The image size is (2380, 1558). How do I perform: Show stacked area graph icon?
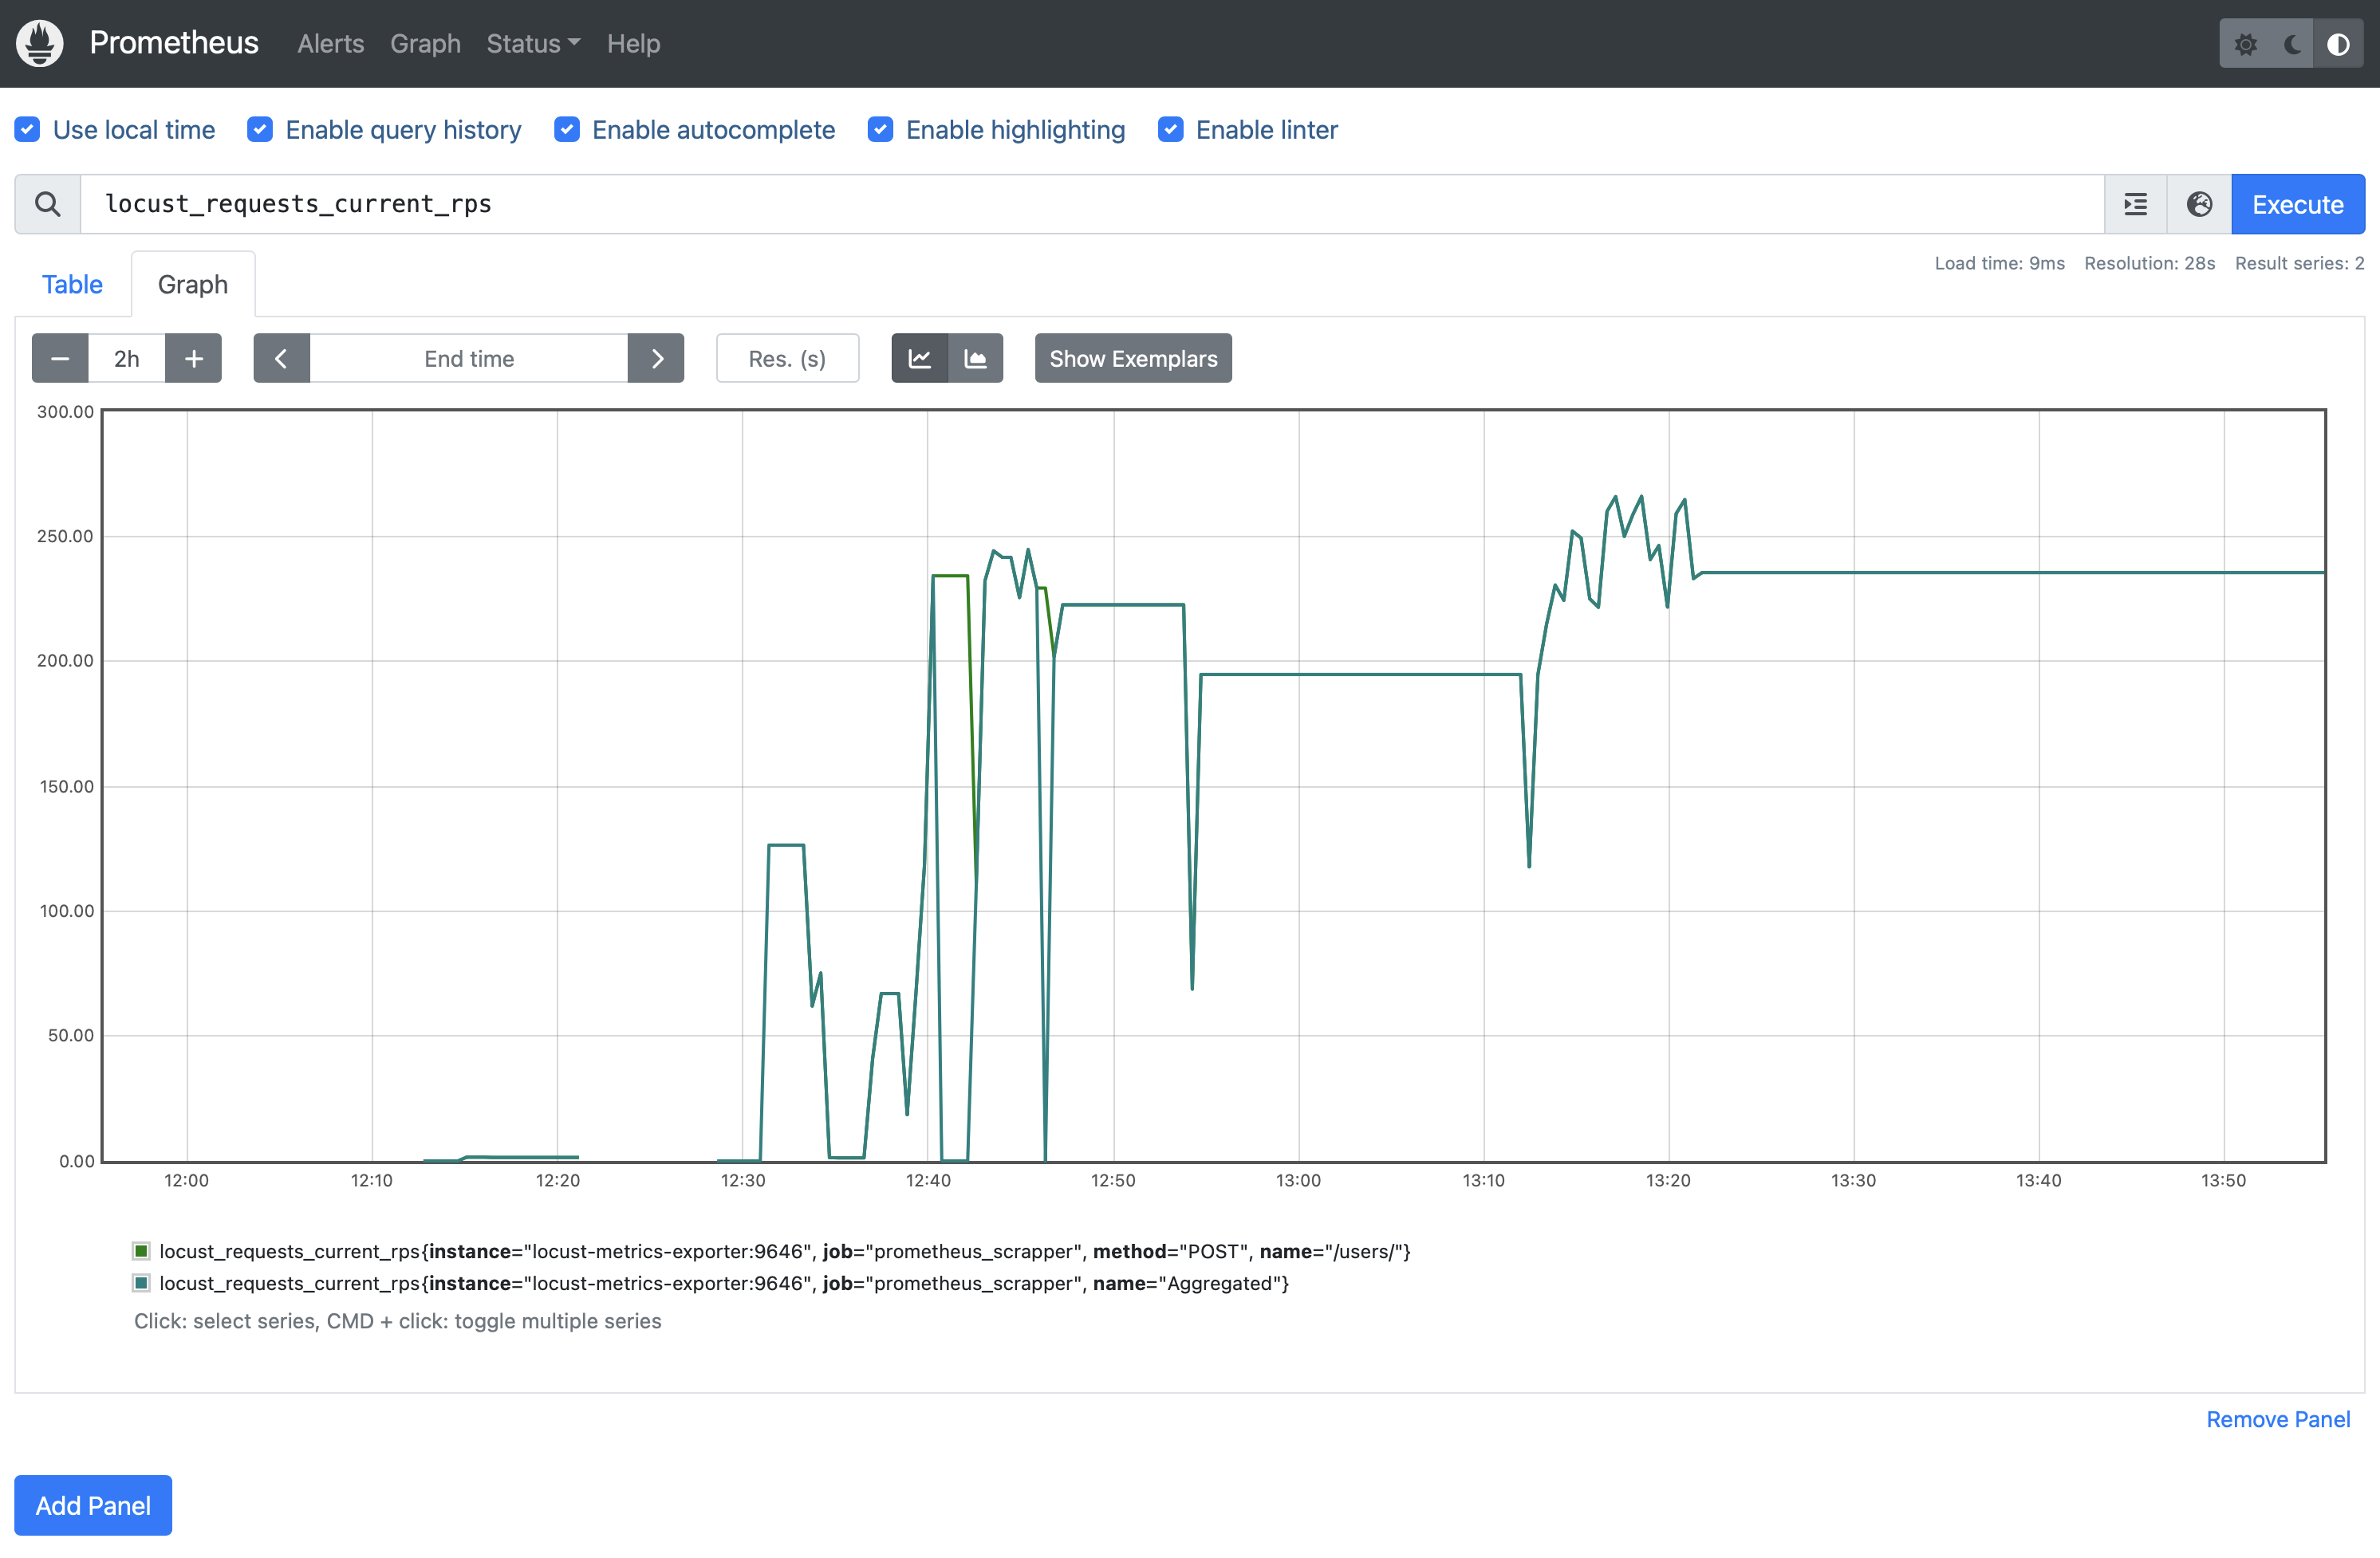975,358
